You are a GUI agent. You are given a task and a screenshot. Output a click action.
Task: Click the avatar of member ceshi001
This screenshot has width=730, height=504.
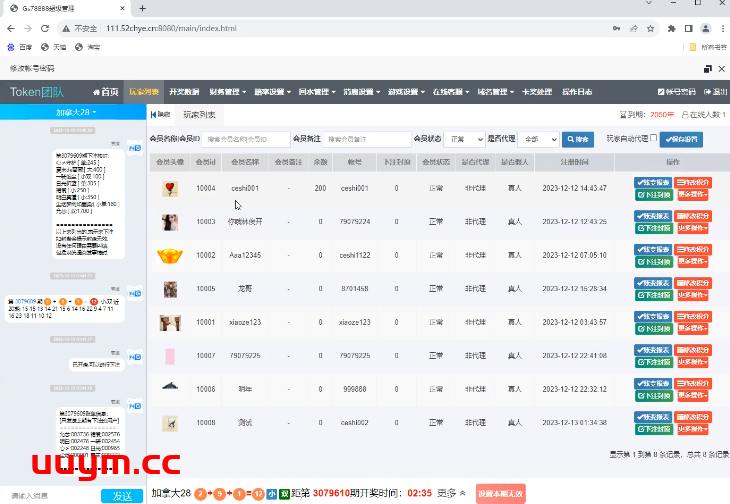[x=170, y=188]
